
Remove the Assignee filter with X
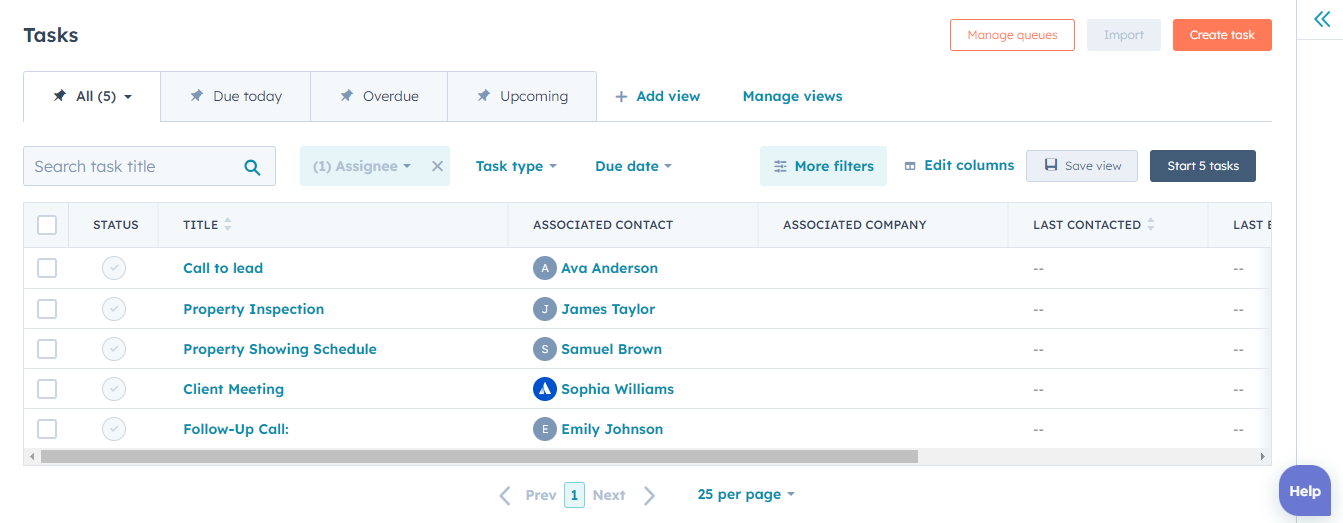click(x=437, y=167)
